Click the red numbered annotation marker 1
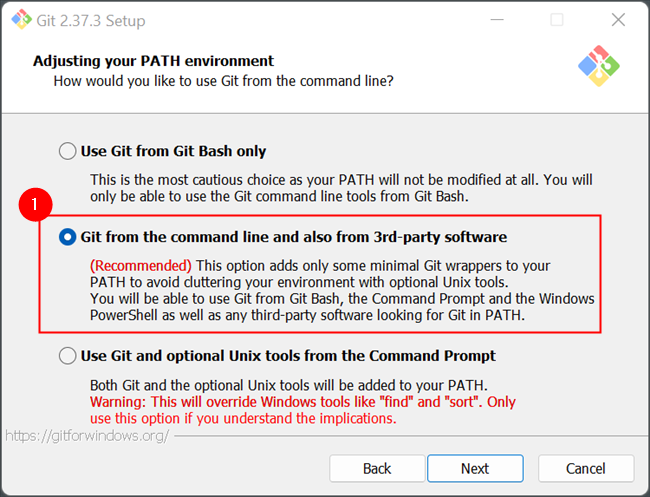This screenshot has height=497, width=650. point(36,204)
